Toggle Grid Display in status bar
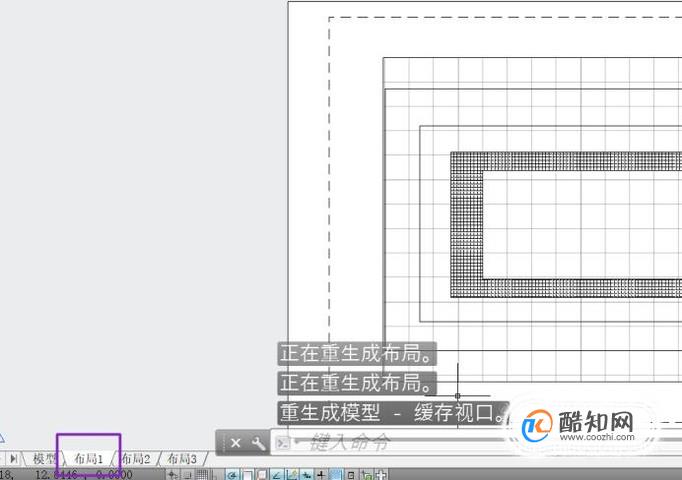 202,475
